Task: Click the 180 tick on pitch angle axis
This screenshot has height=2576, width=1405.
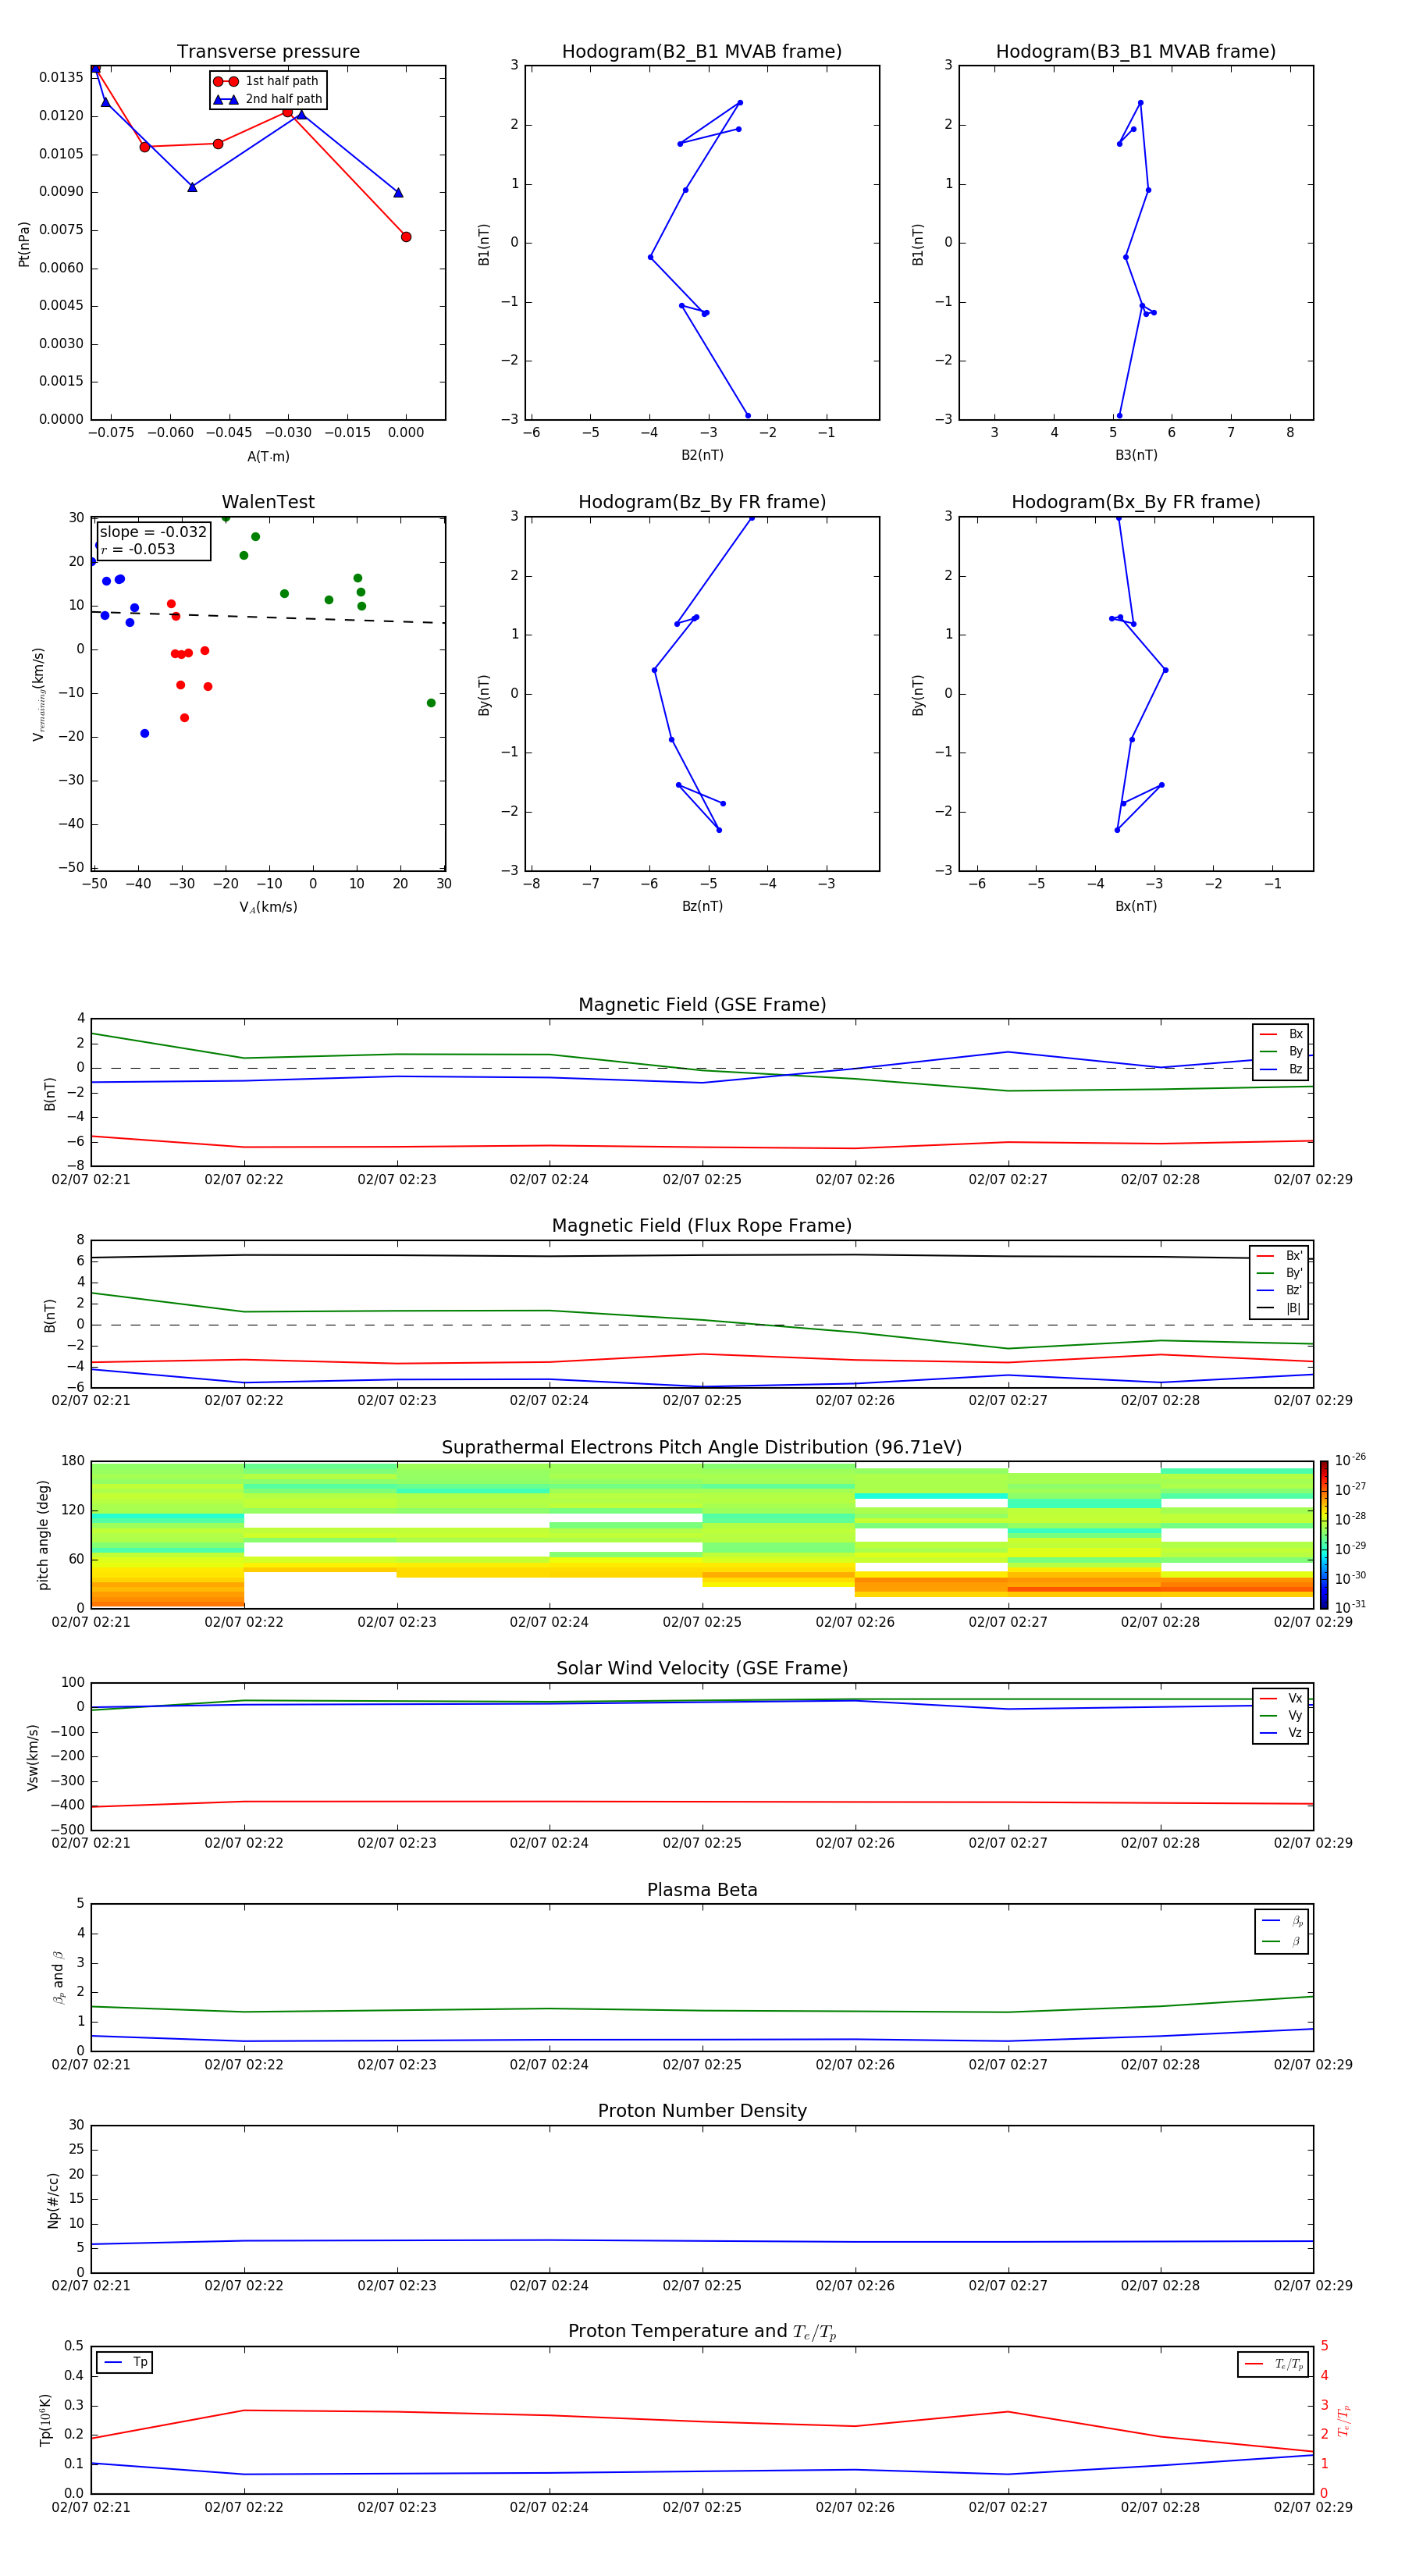Action: pyautogui.click(x=73, y=1461)
